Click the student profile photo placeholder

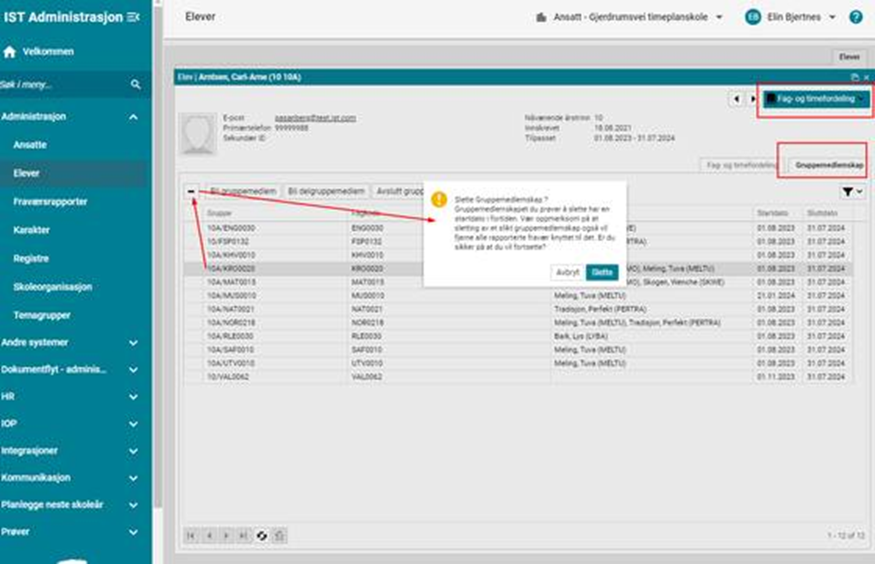[199, 133]
